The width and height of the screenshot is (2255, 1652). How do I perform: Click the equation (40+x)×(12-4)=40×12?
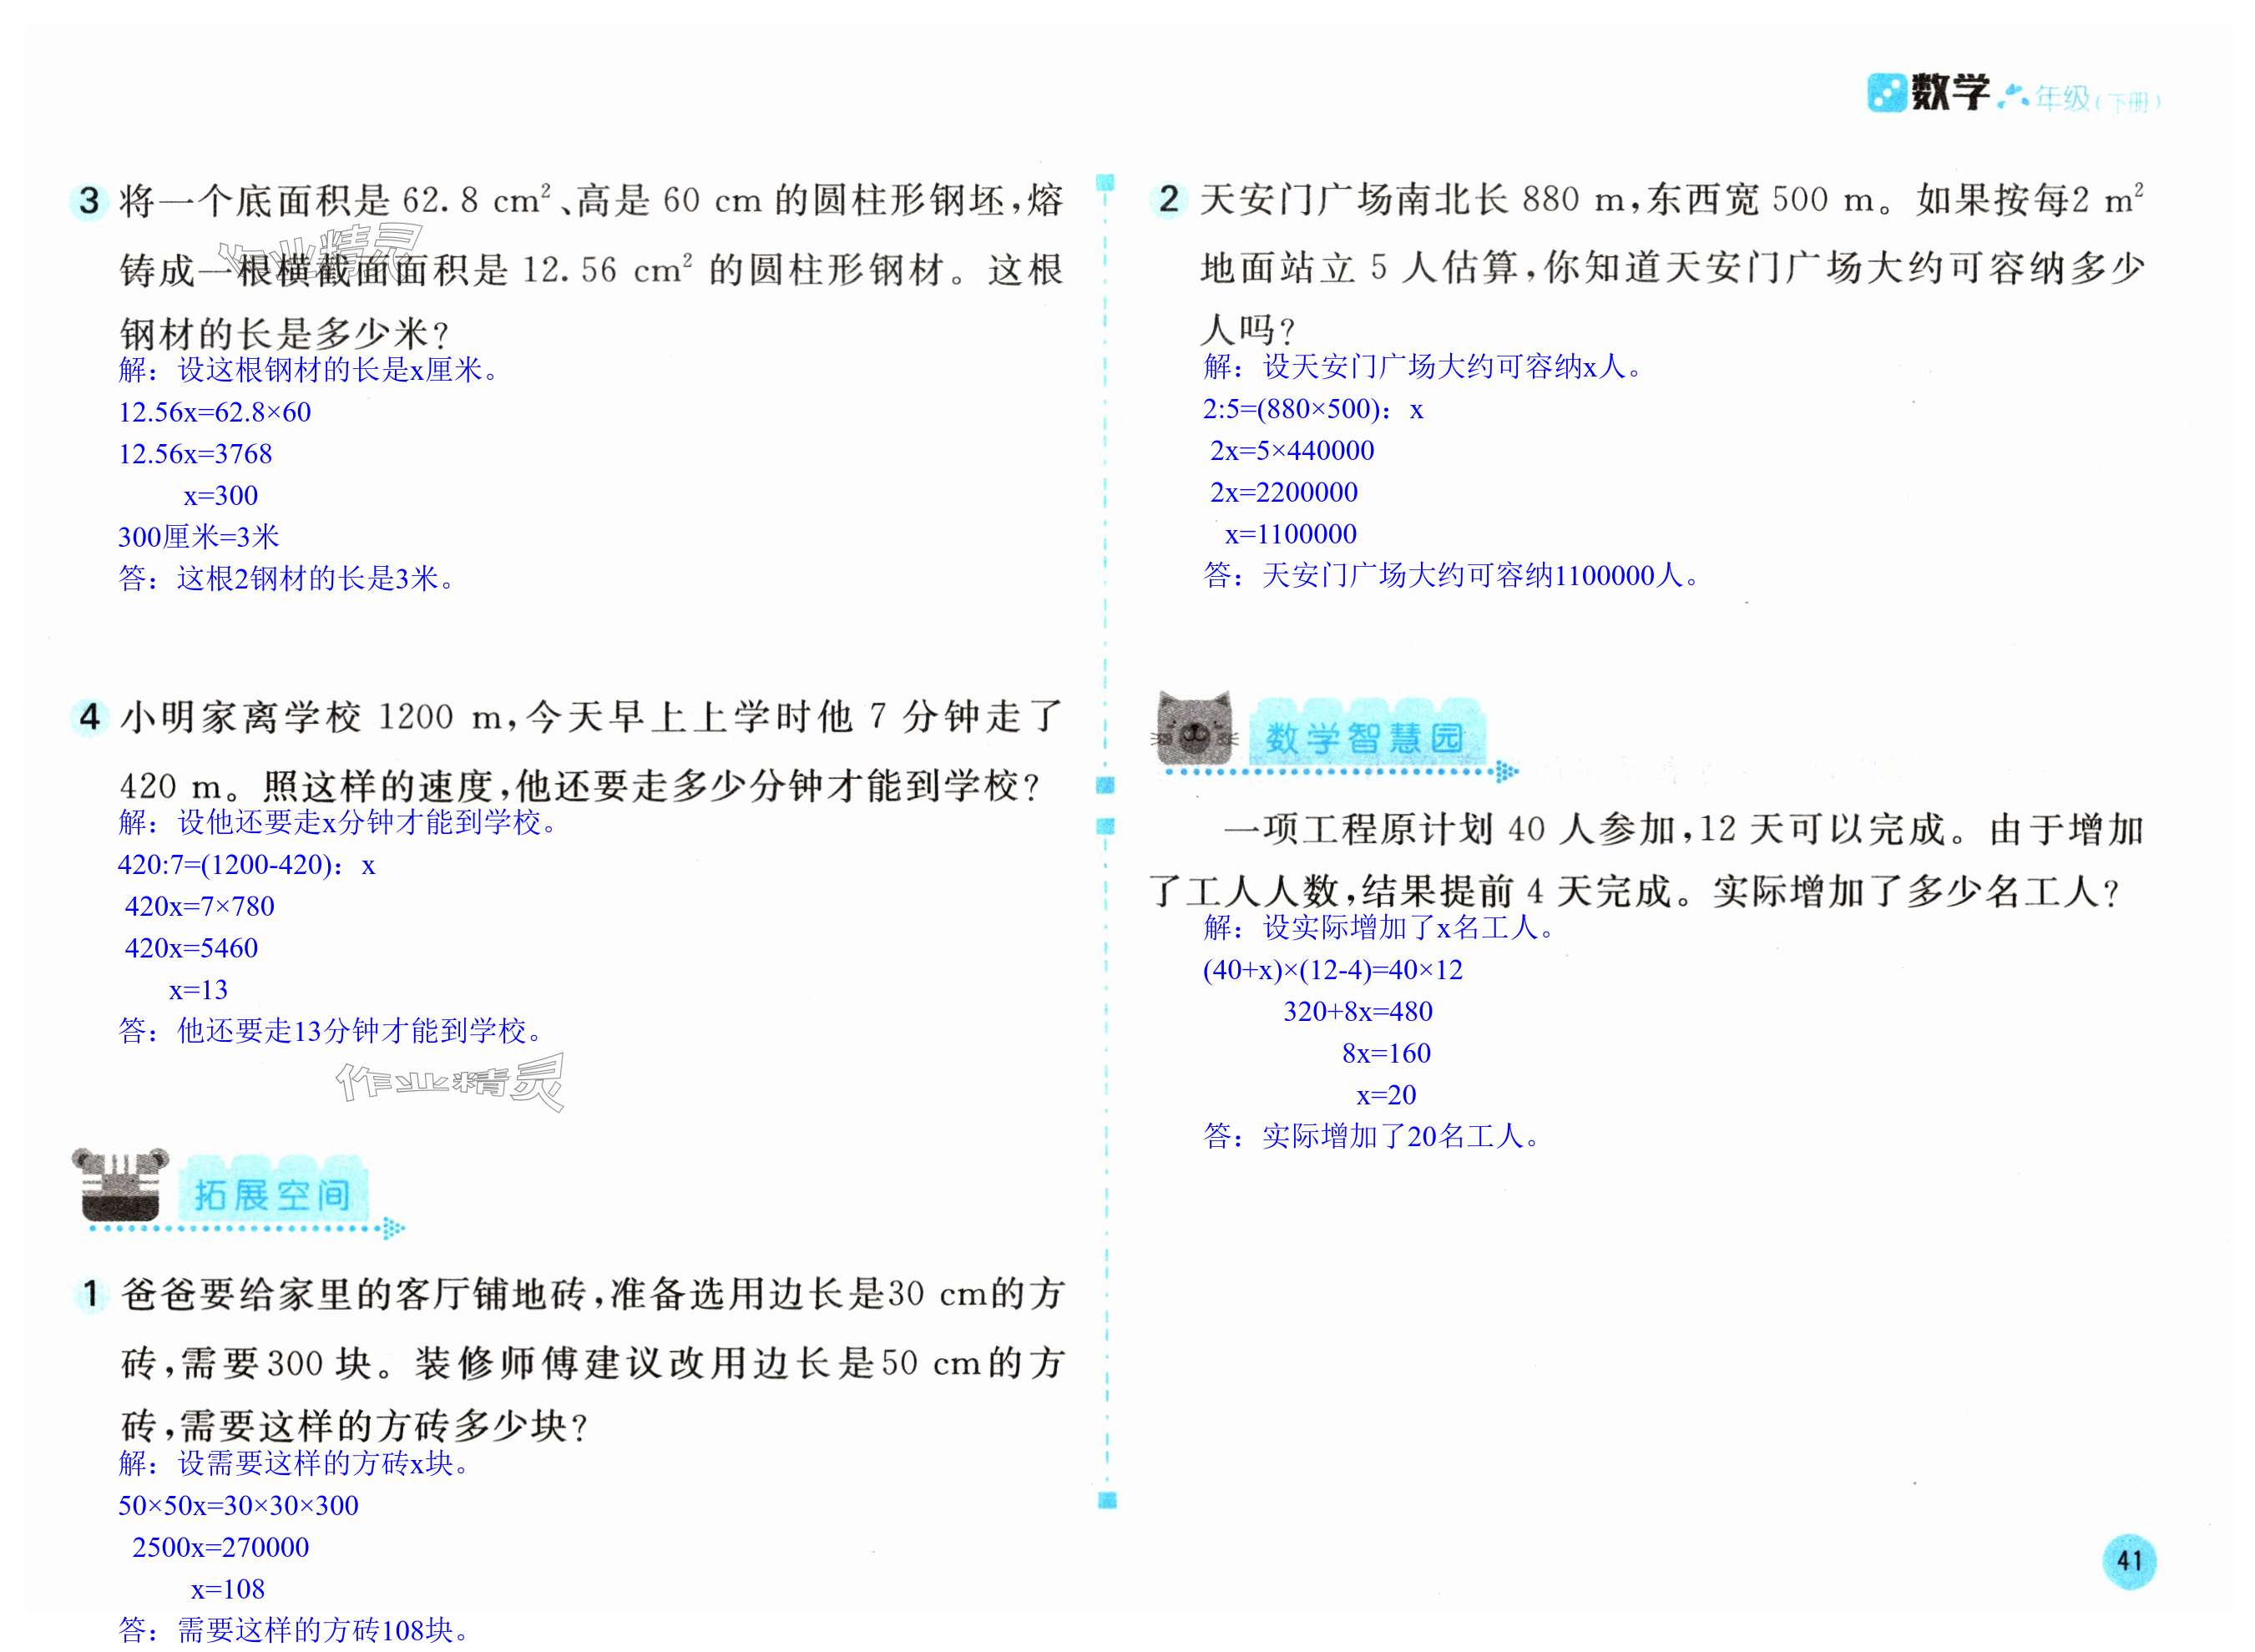(x=1332, y=969)
